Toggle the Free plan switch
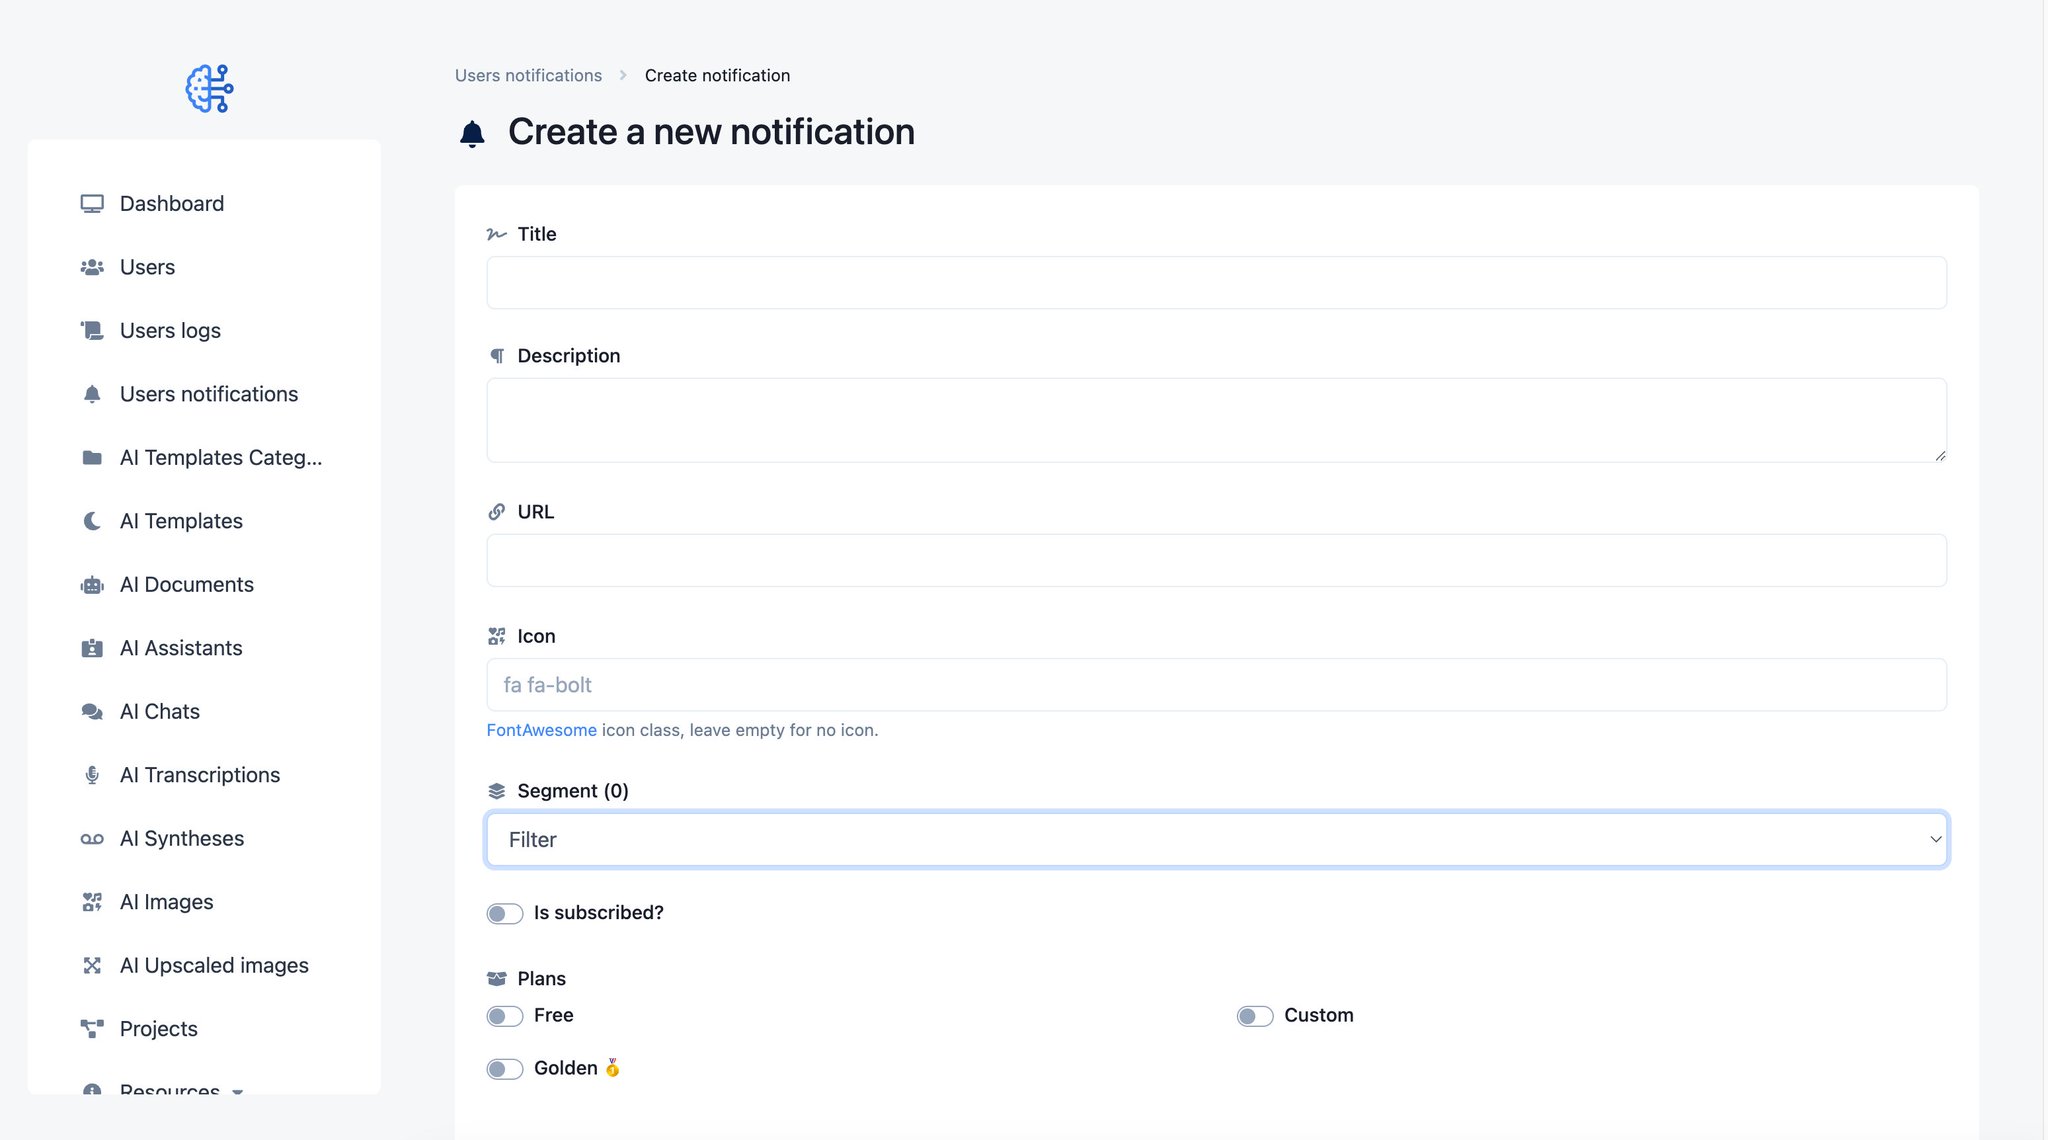2048x1140 pixels. click(505, 1016)
